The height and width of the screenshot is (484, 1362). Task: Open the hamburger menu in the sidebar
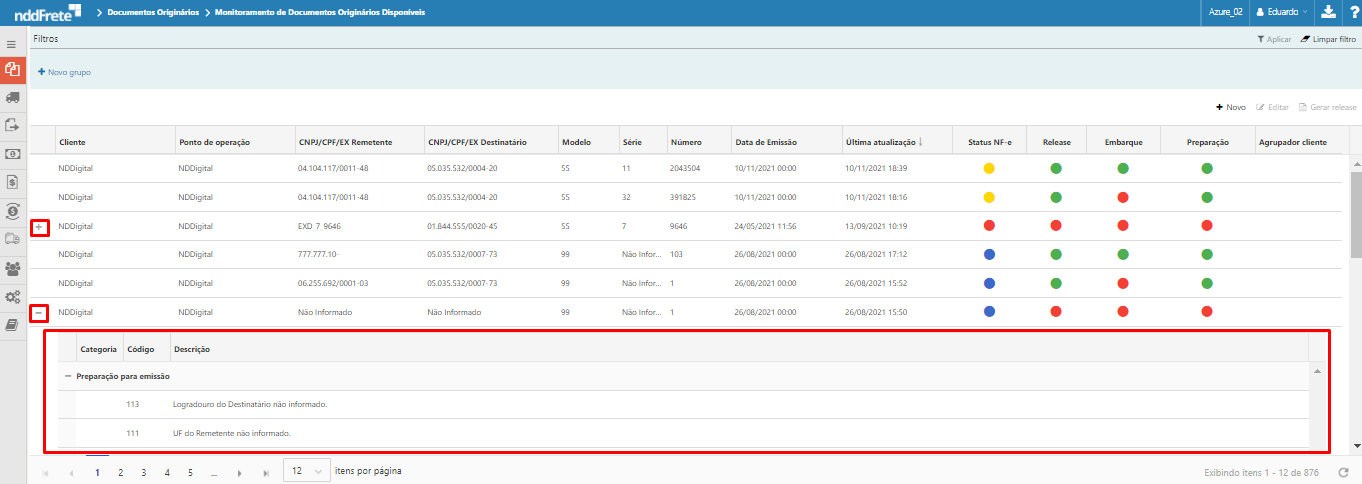click(x=12, y=45)
